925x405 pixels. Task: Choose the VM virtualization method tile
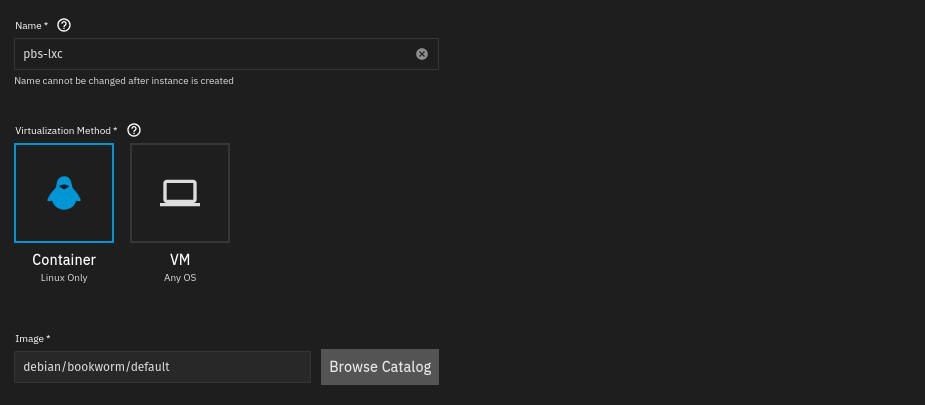point(180,193)
